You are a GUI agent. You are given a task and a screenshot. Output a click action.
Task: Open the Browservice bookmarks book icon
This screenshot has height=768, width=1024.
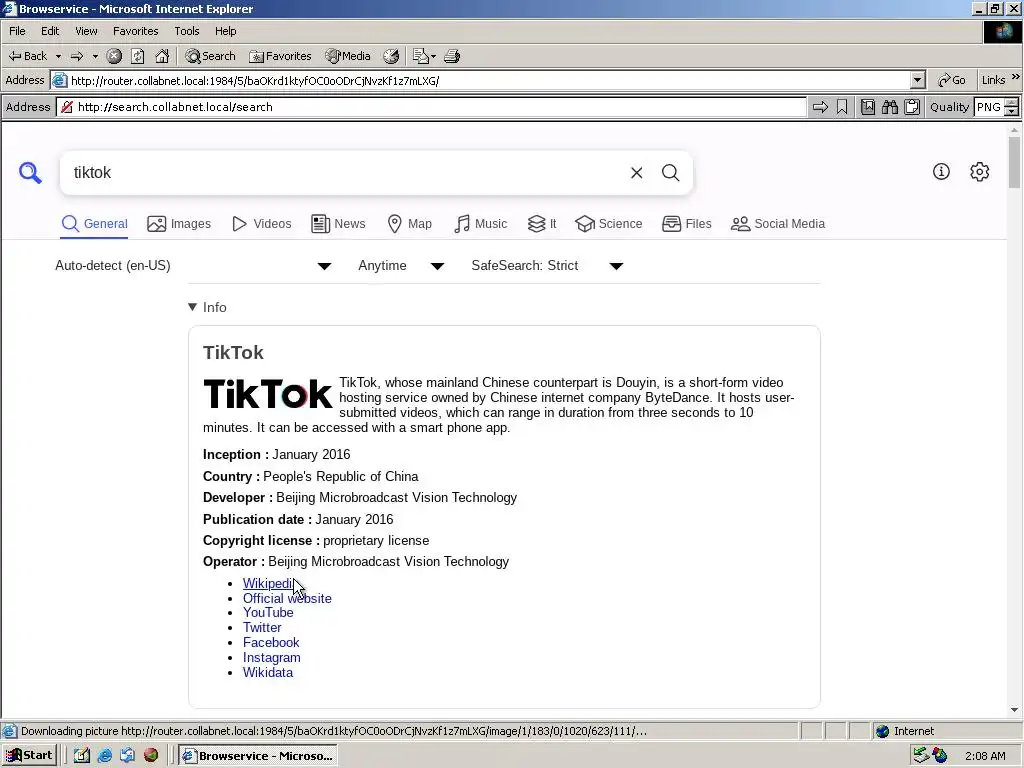click(x=868, y=107)
